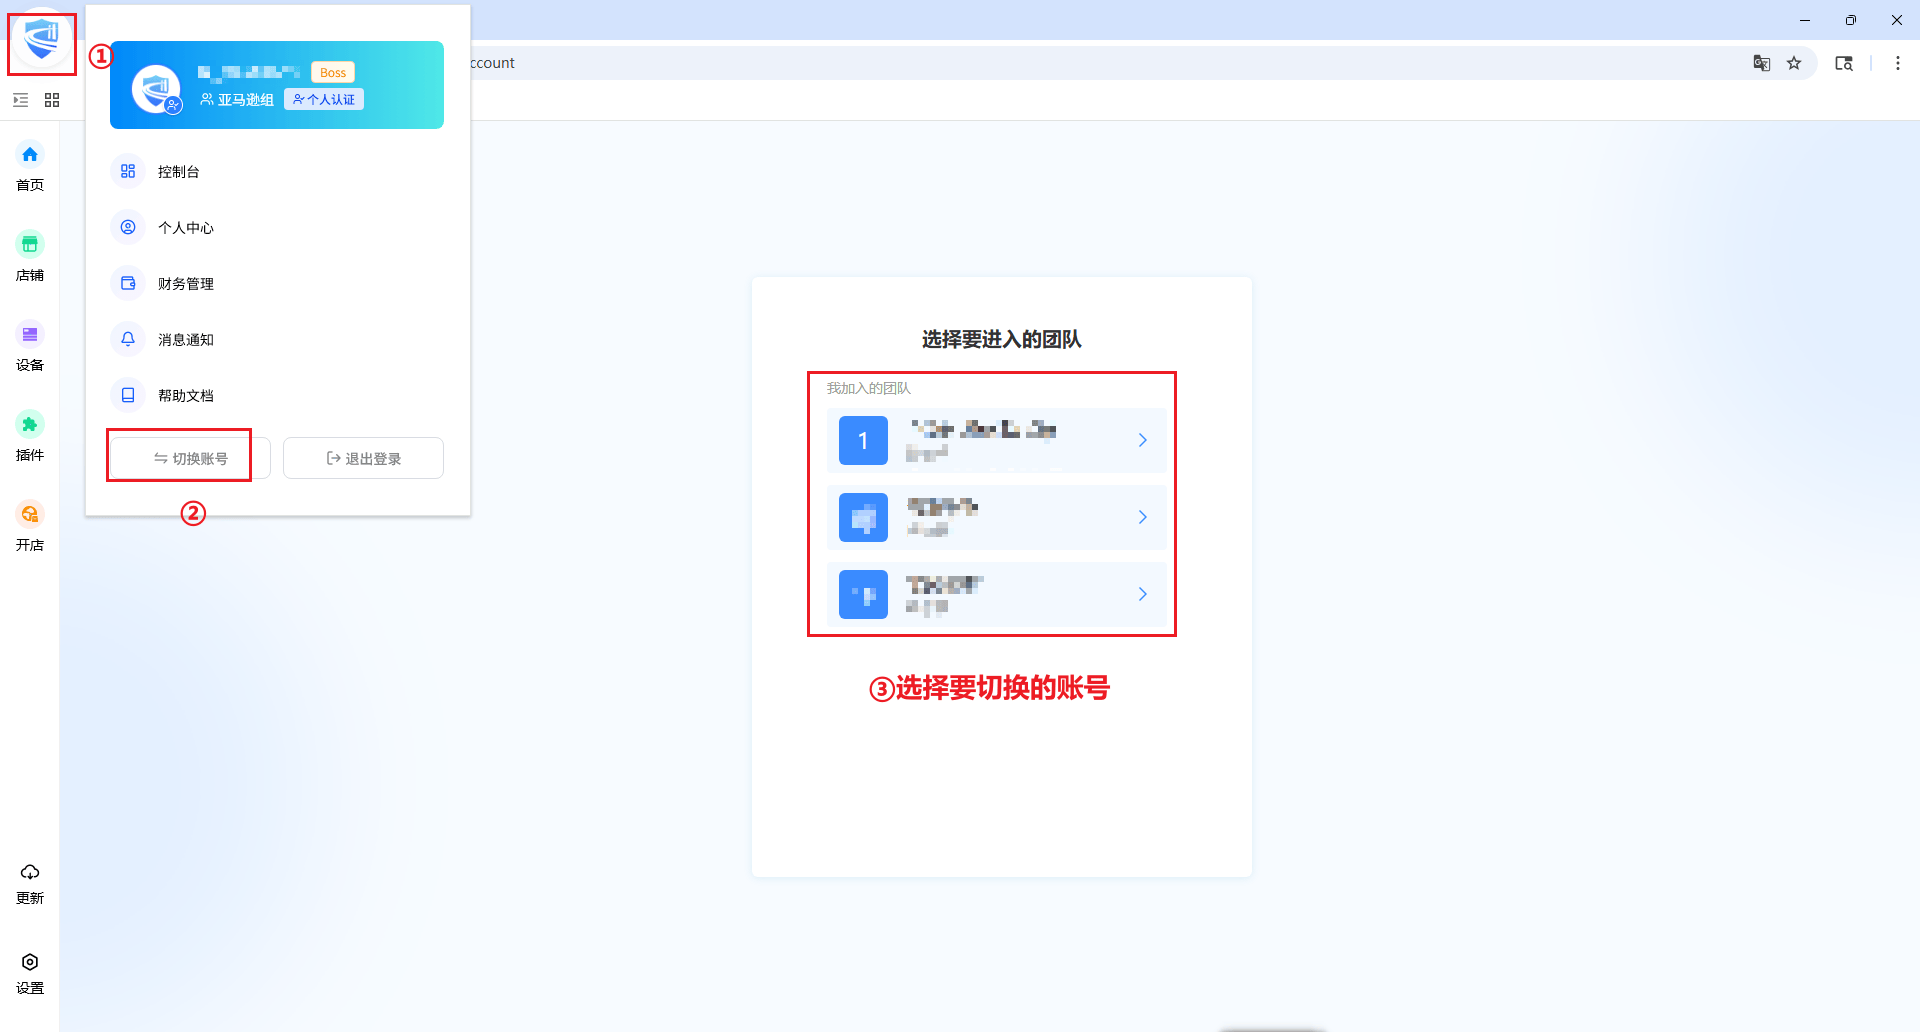This screenshot has width=1920, height=1032.
Task: Open 财务管理 finance menu entry
Action: click(x=185, y=284)
